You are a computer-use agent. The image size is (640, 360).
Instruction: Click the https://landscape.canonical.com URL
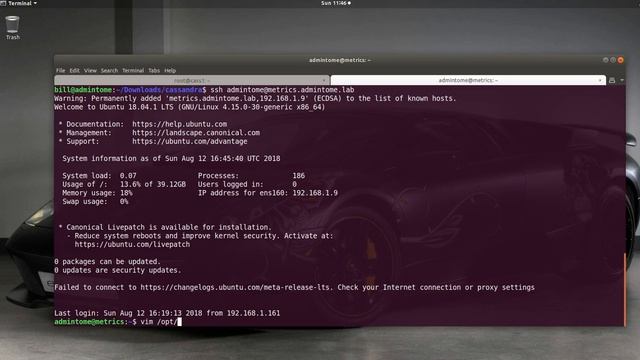click(x=196, y=133)
